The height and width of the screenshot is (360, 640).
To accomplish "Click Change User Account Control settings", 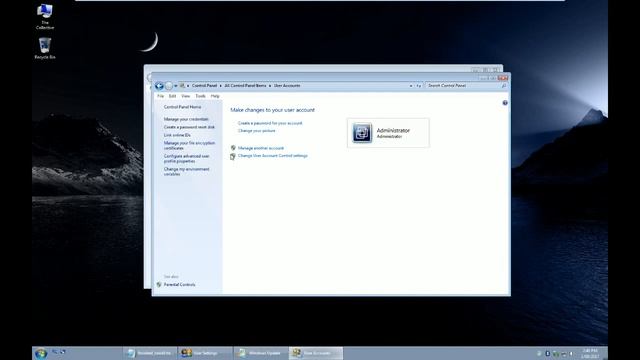I will (273, 156).
